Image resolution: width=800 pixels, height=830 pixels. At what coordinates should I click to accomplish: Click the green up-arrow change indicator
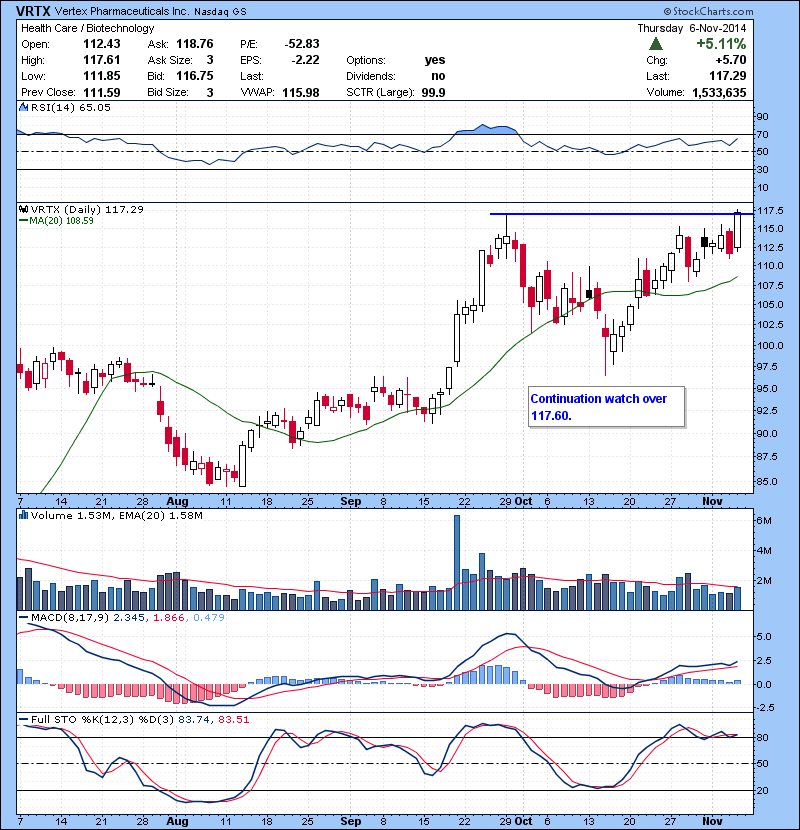click(x=655, y=43)
